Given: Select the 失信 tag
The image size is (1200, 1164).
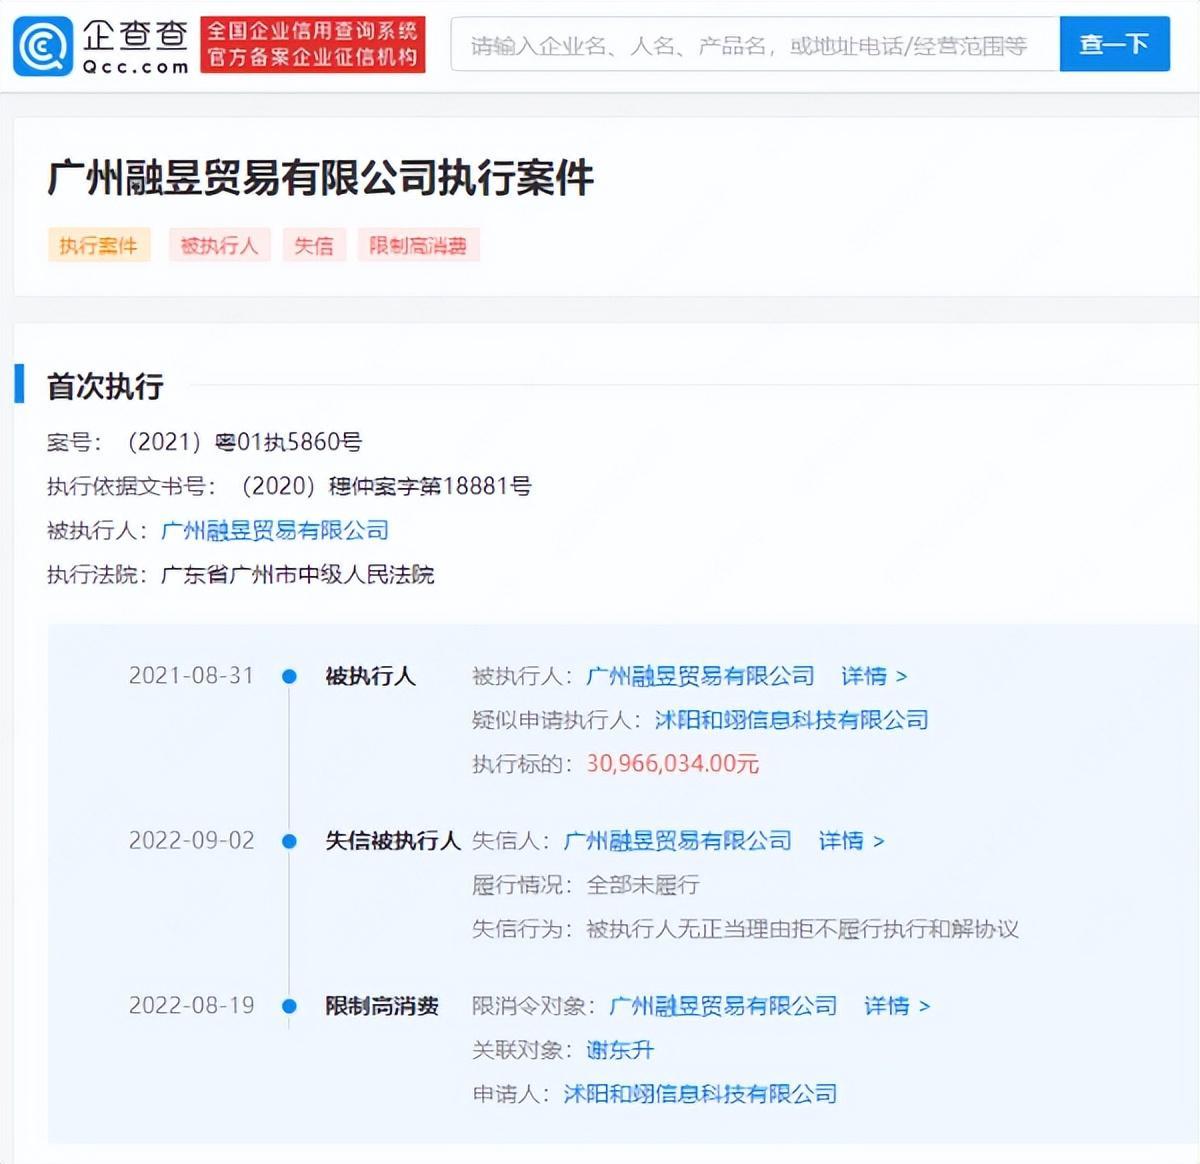Looking at the screenshot, I should coord(314,245).
